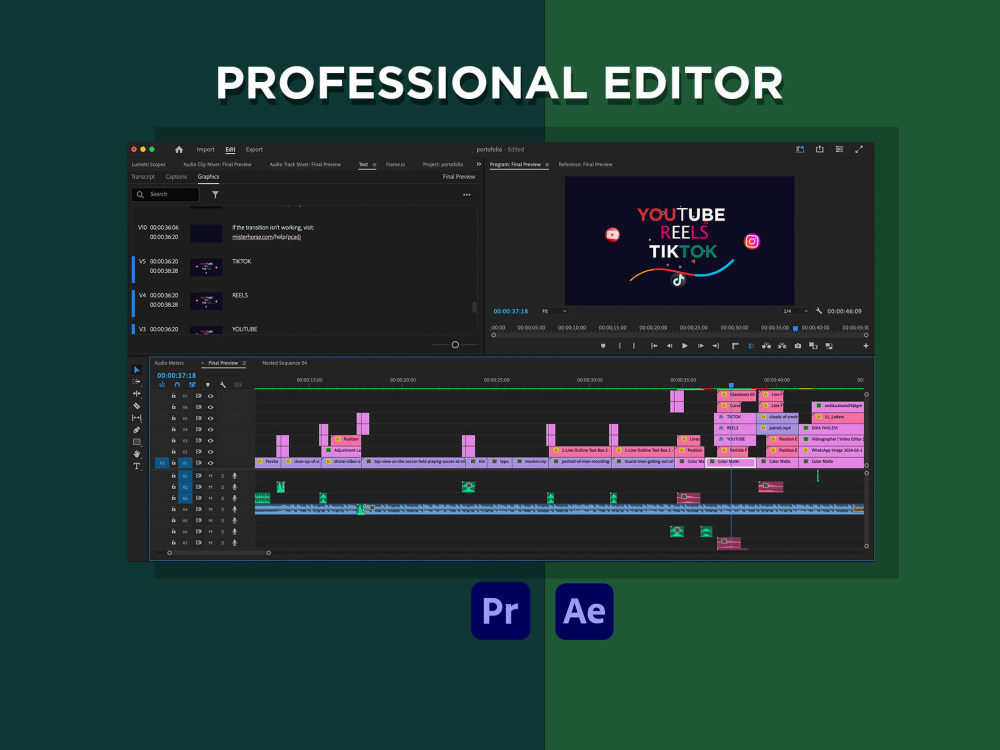Toggle Linked Selection in timeline header
The width and height of the screenshot is (1000, 750).
click(x=192, y=385)
